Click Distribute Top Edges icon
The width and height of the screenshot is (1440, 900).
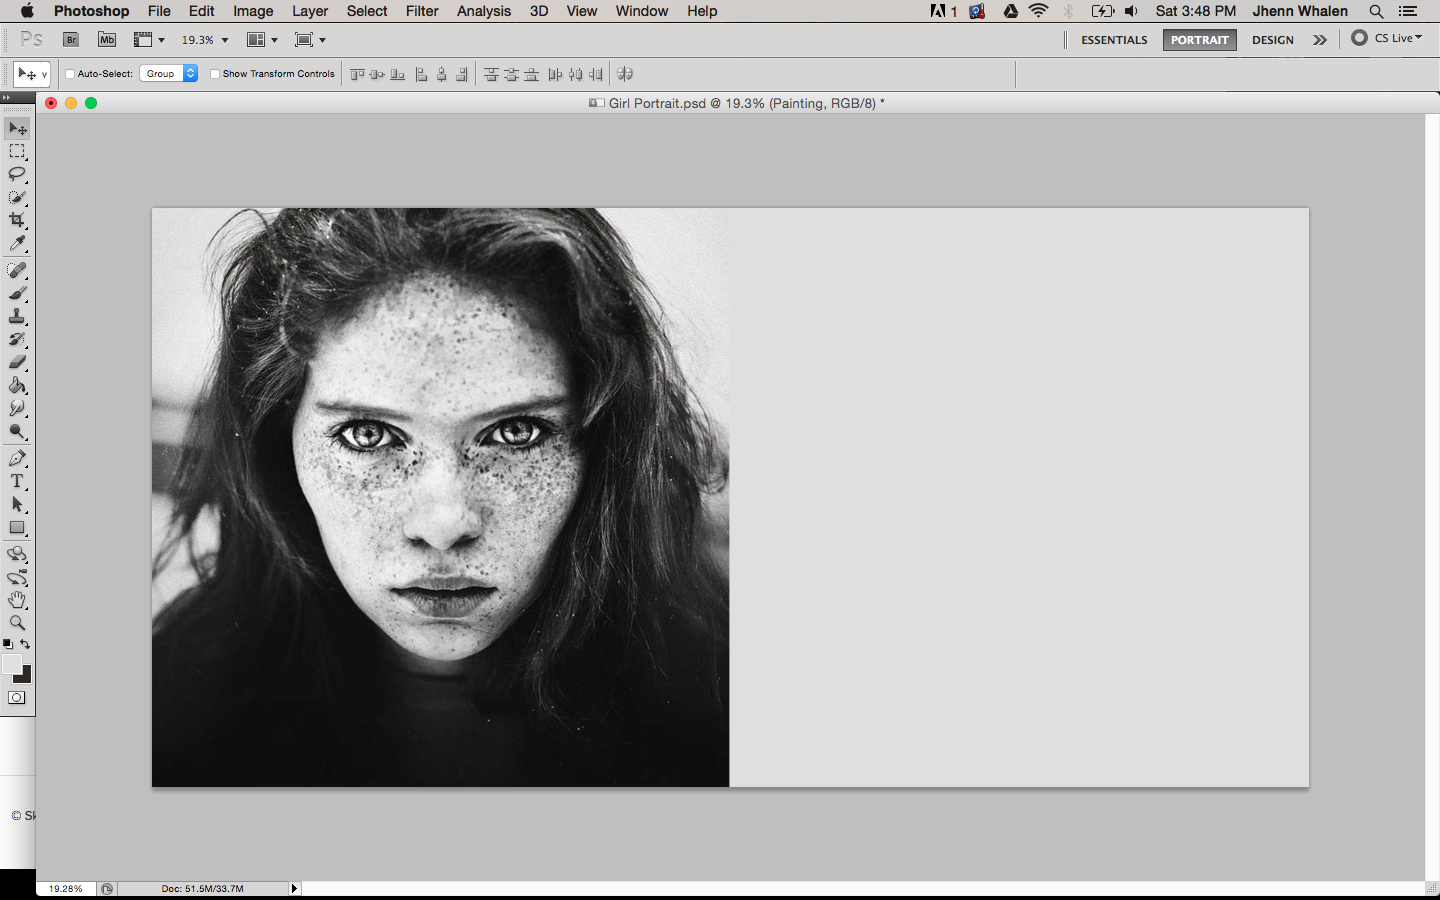pyautogui.click(x=491, y=74)
